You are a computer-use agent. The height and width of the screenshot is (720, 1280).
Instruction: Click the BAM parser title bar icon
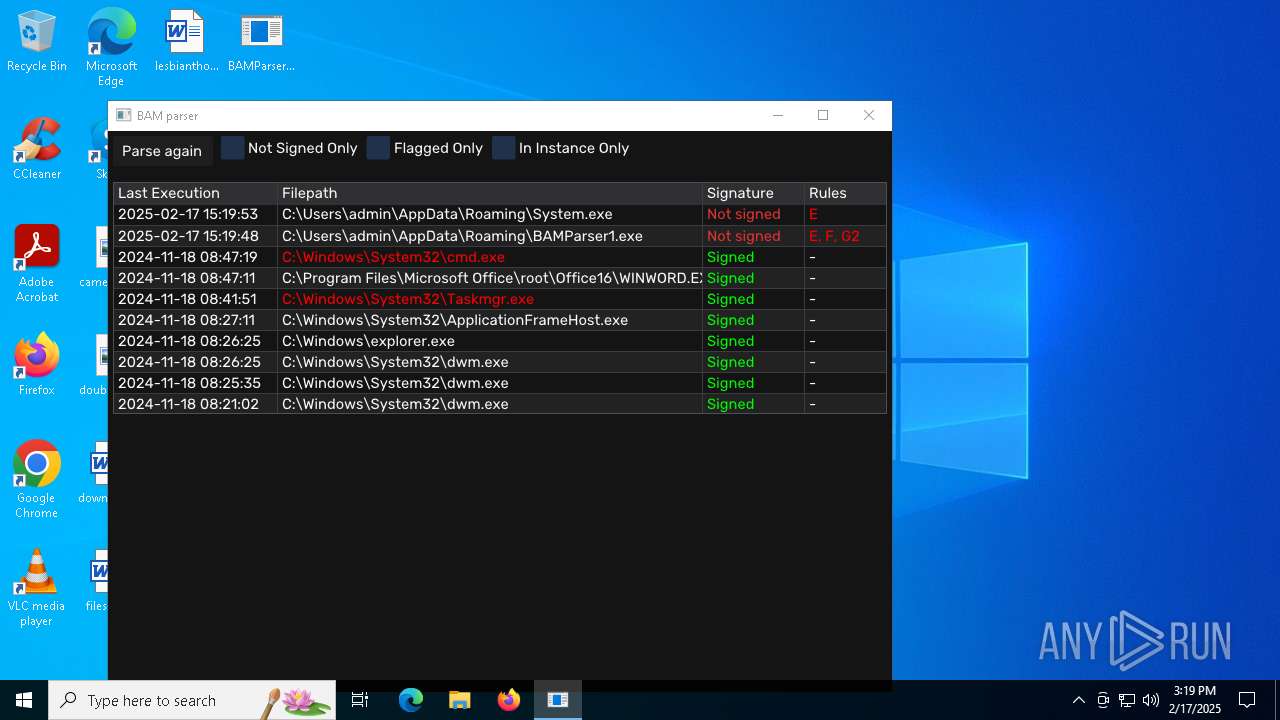pyautogui.click(x=124, y=116)
